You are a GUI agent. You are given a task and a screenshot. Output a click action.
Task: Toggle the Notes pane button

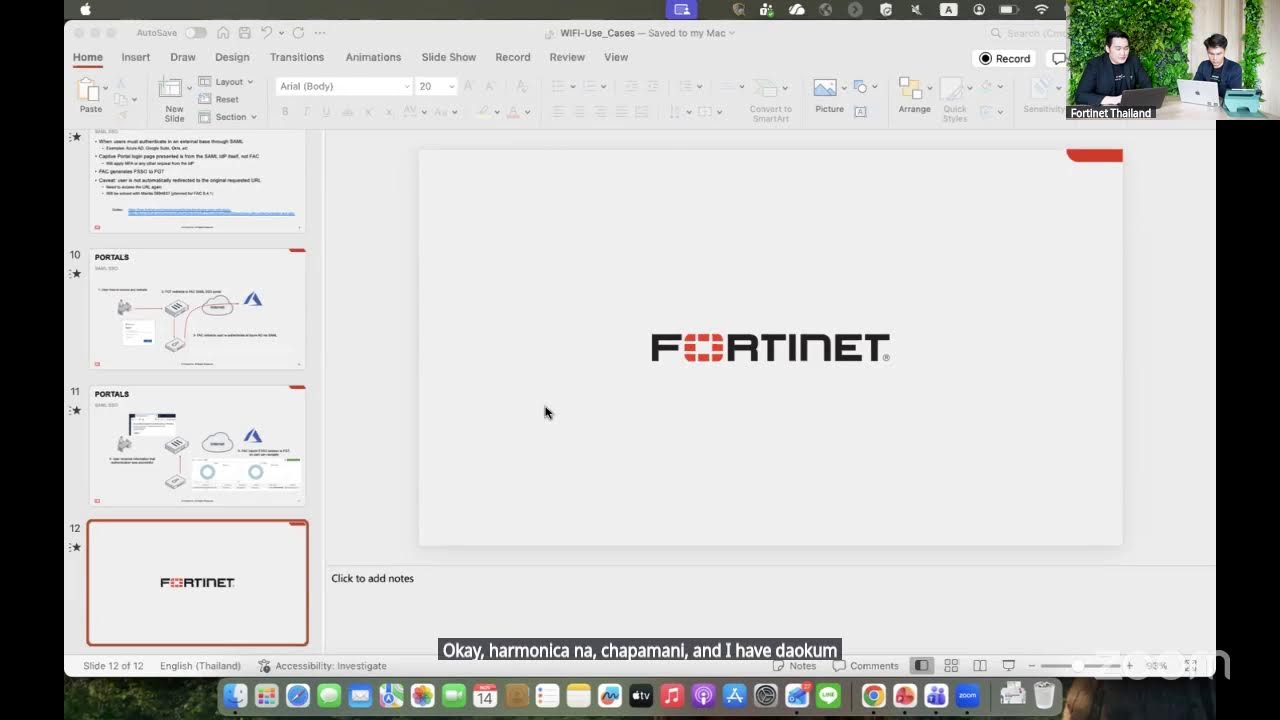pos(795,666)
